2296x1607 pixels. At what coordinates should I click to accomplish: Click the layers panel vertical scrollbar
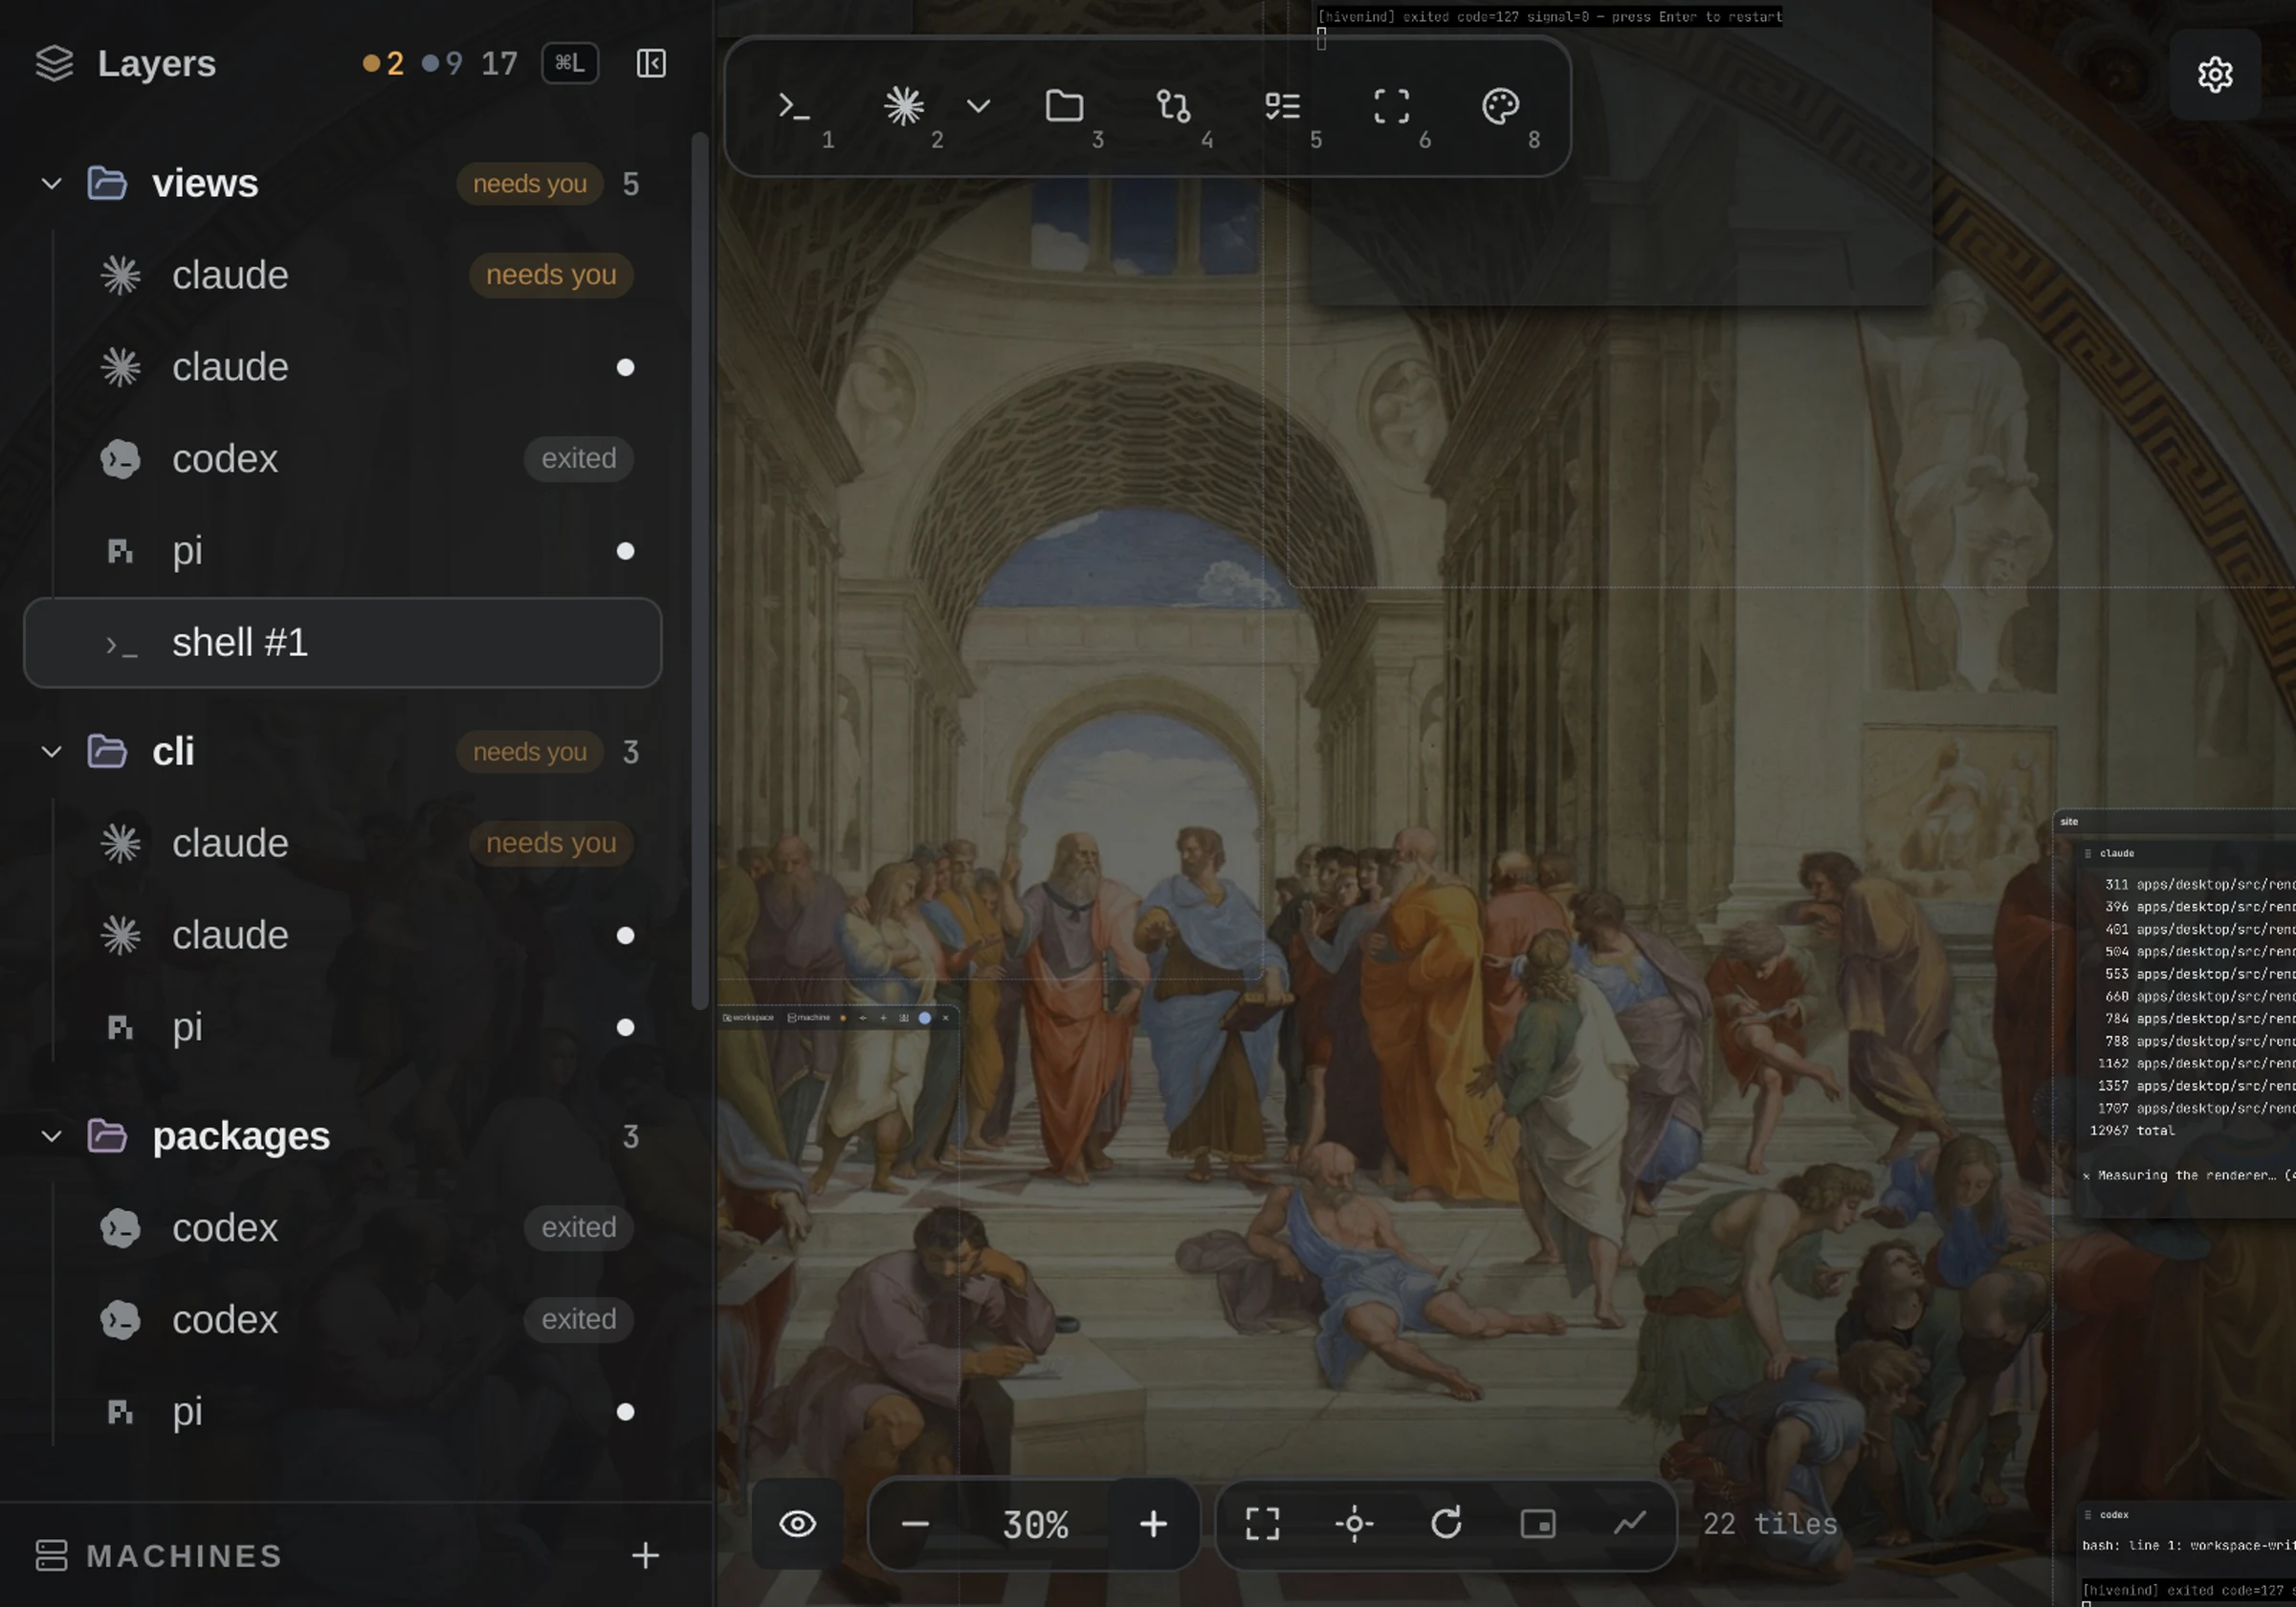point(700,570)
